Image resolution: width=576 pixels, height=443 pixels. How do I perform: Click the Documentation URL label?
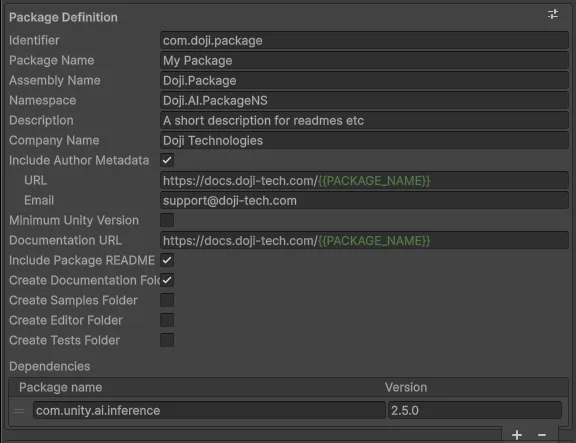pos(65,240)
